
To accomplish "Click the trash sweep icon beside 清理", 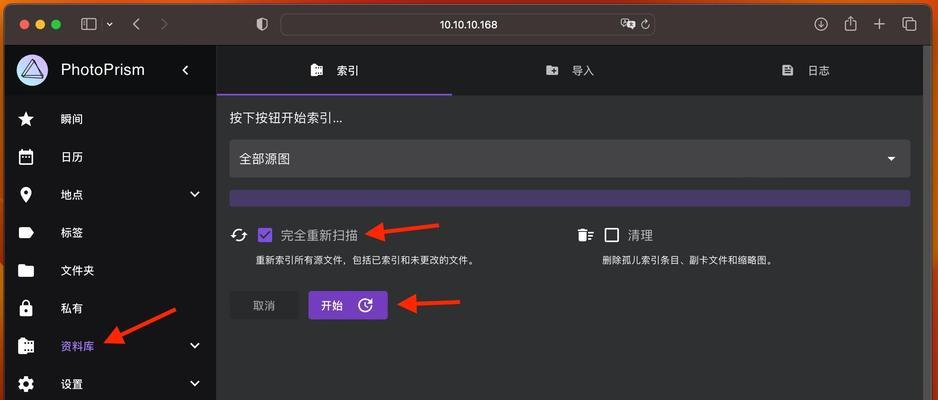I will pyautogui.click(x=585, y=235).
